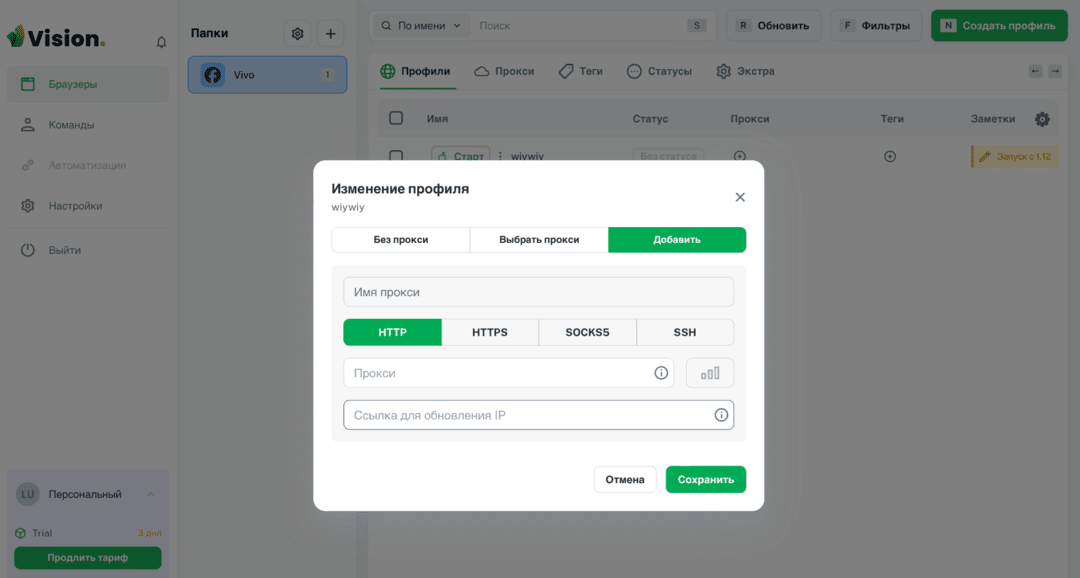Image resolution: width=1080 pixels, height=578 pixels.
Task: Click the LU account avatar
Action: coord(28,494)
